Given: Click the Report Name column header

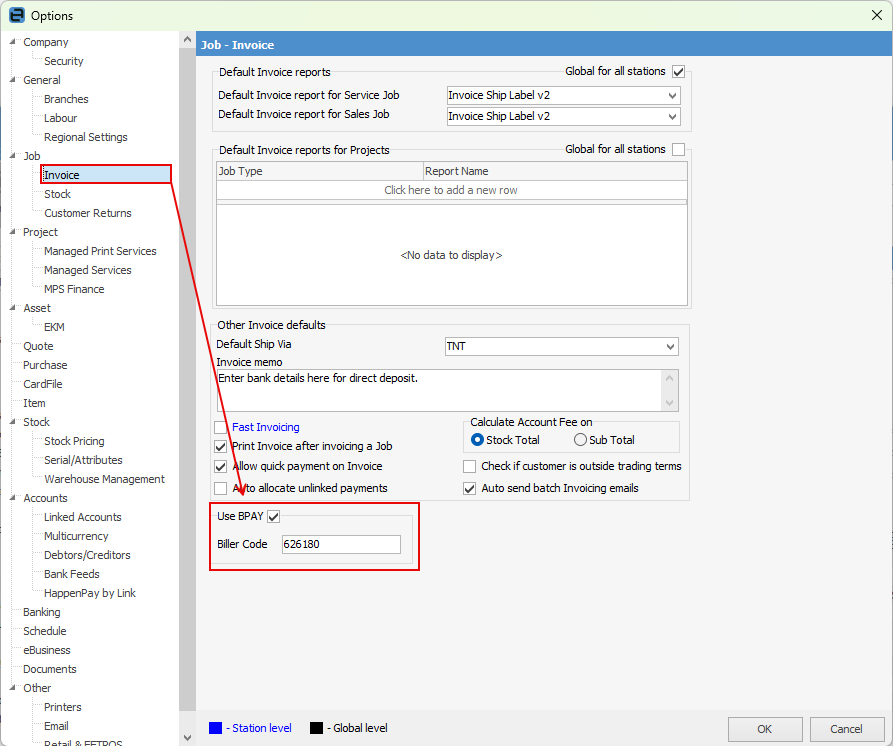Looking at the screenshot, I should click(555, 171).
